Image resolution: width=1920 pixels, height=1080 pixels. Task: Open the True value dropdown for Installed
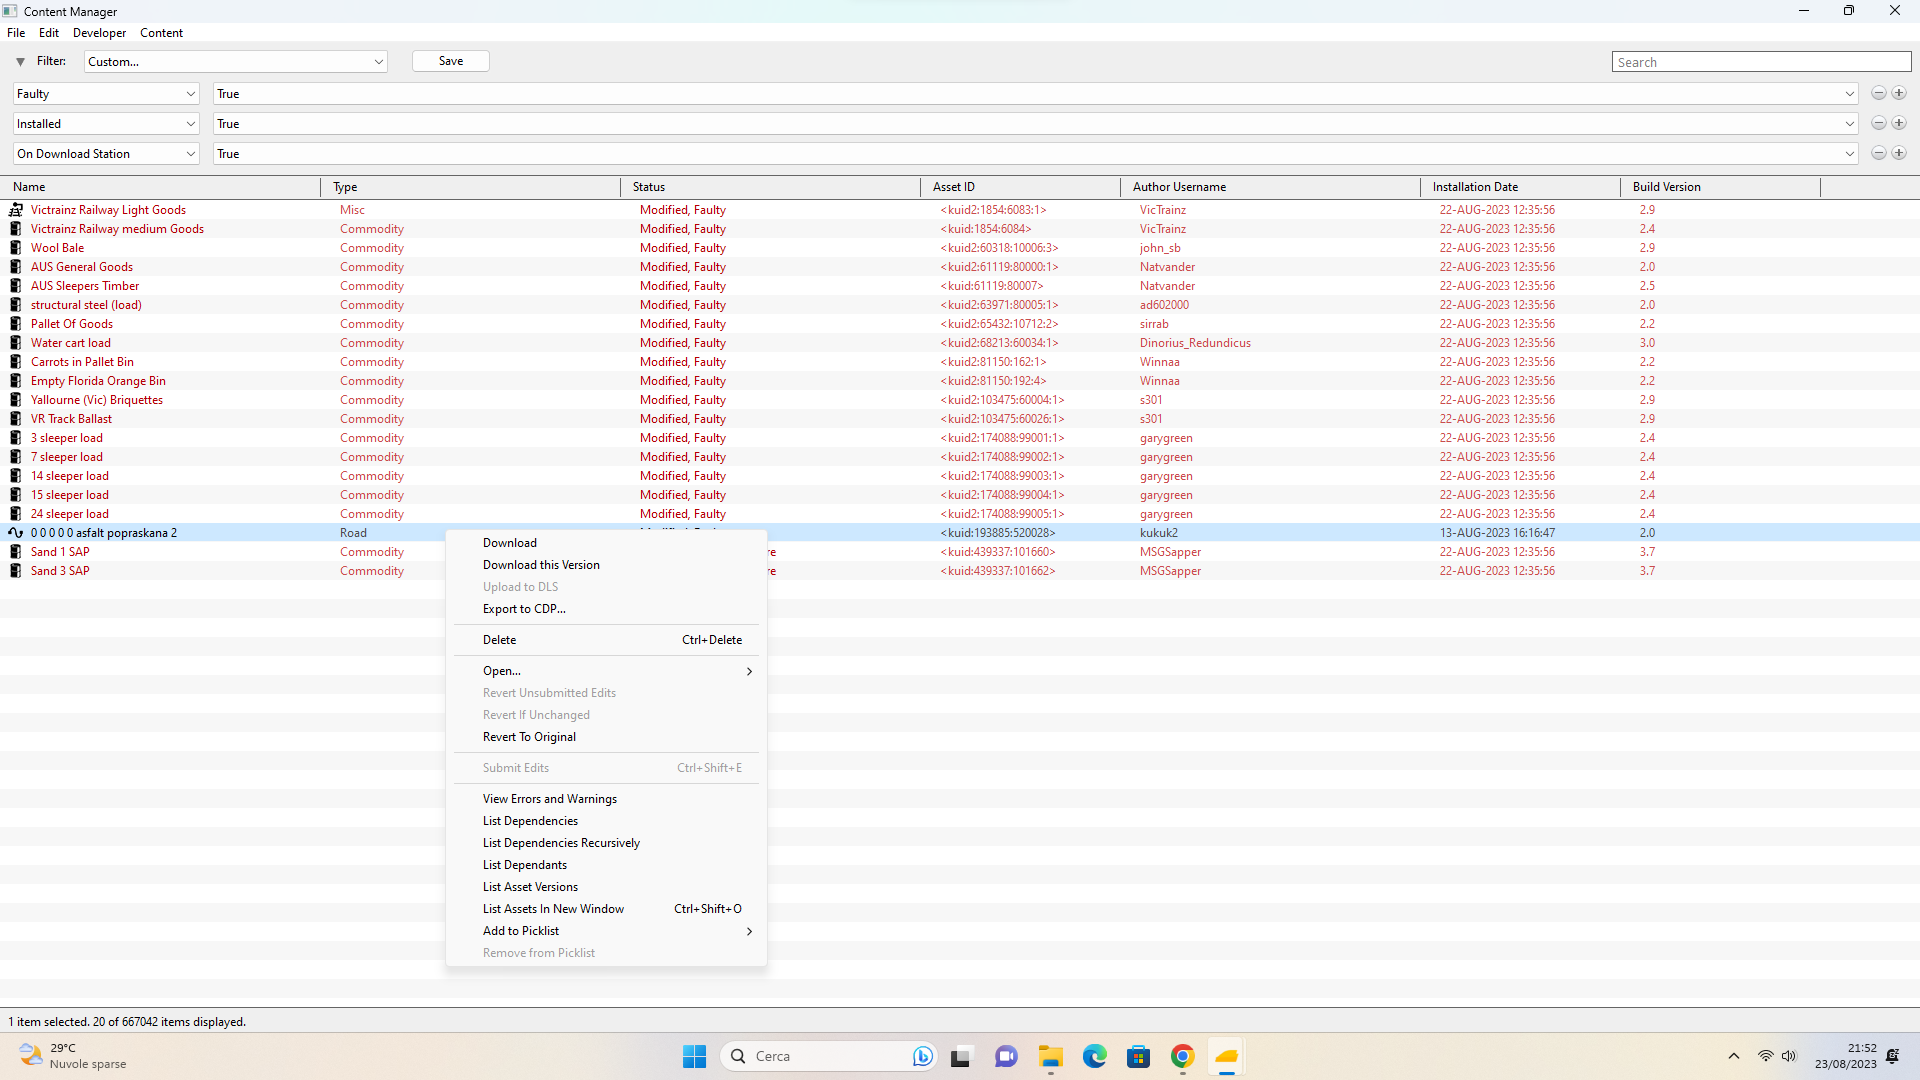[1036, 124]
